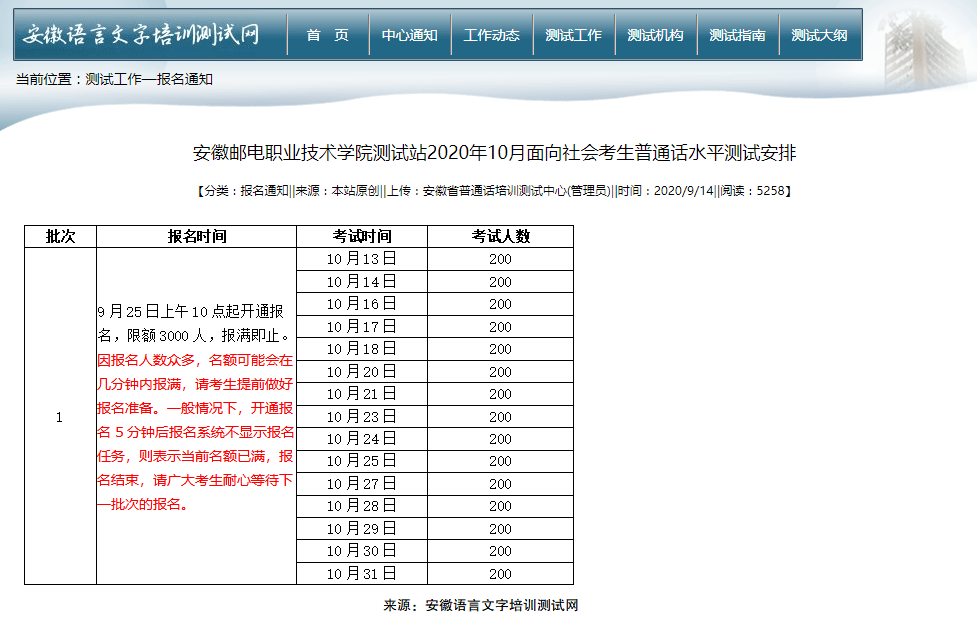
Task: Go to the 中心通知 section
Action: pos(409,36)
